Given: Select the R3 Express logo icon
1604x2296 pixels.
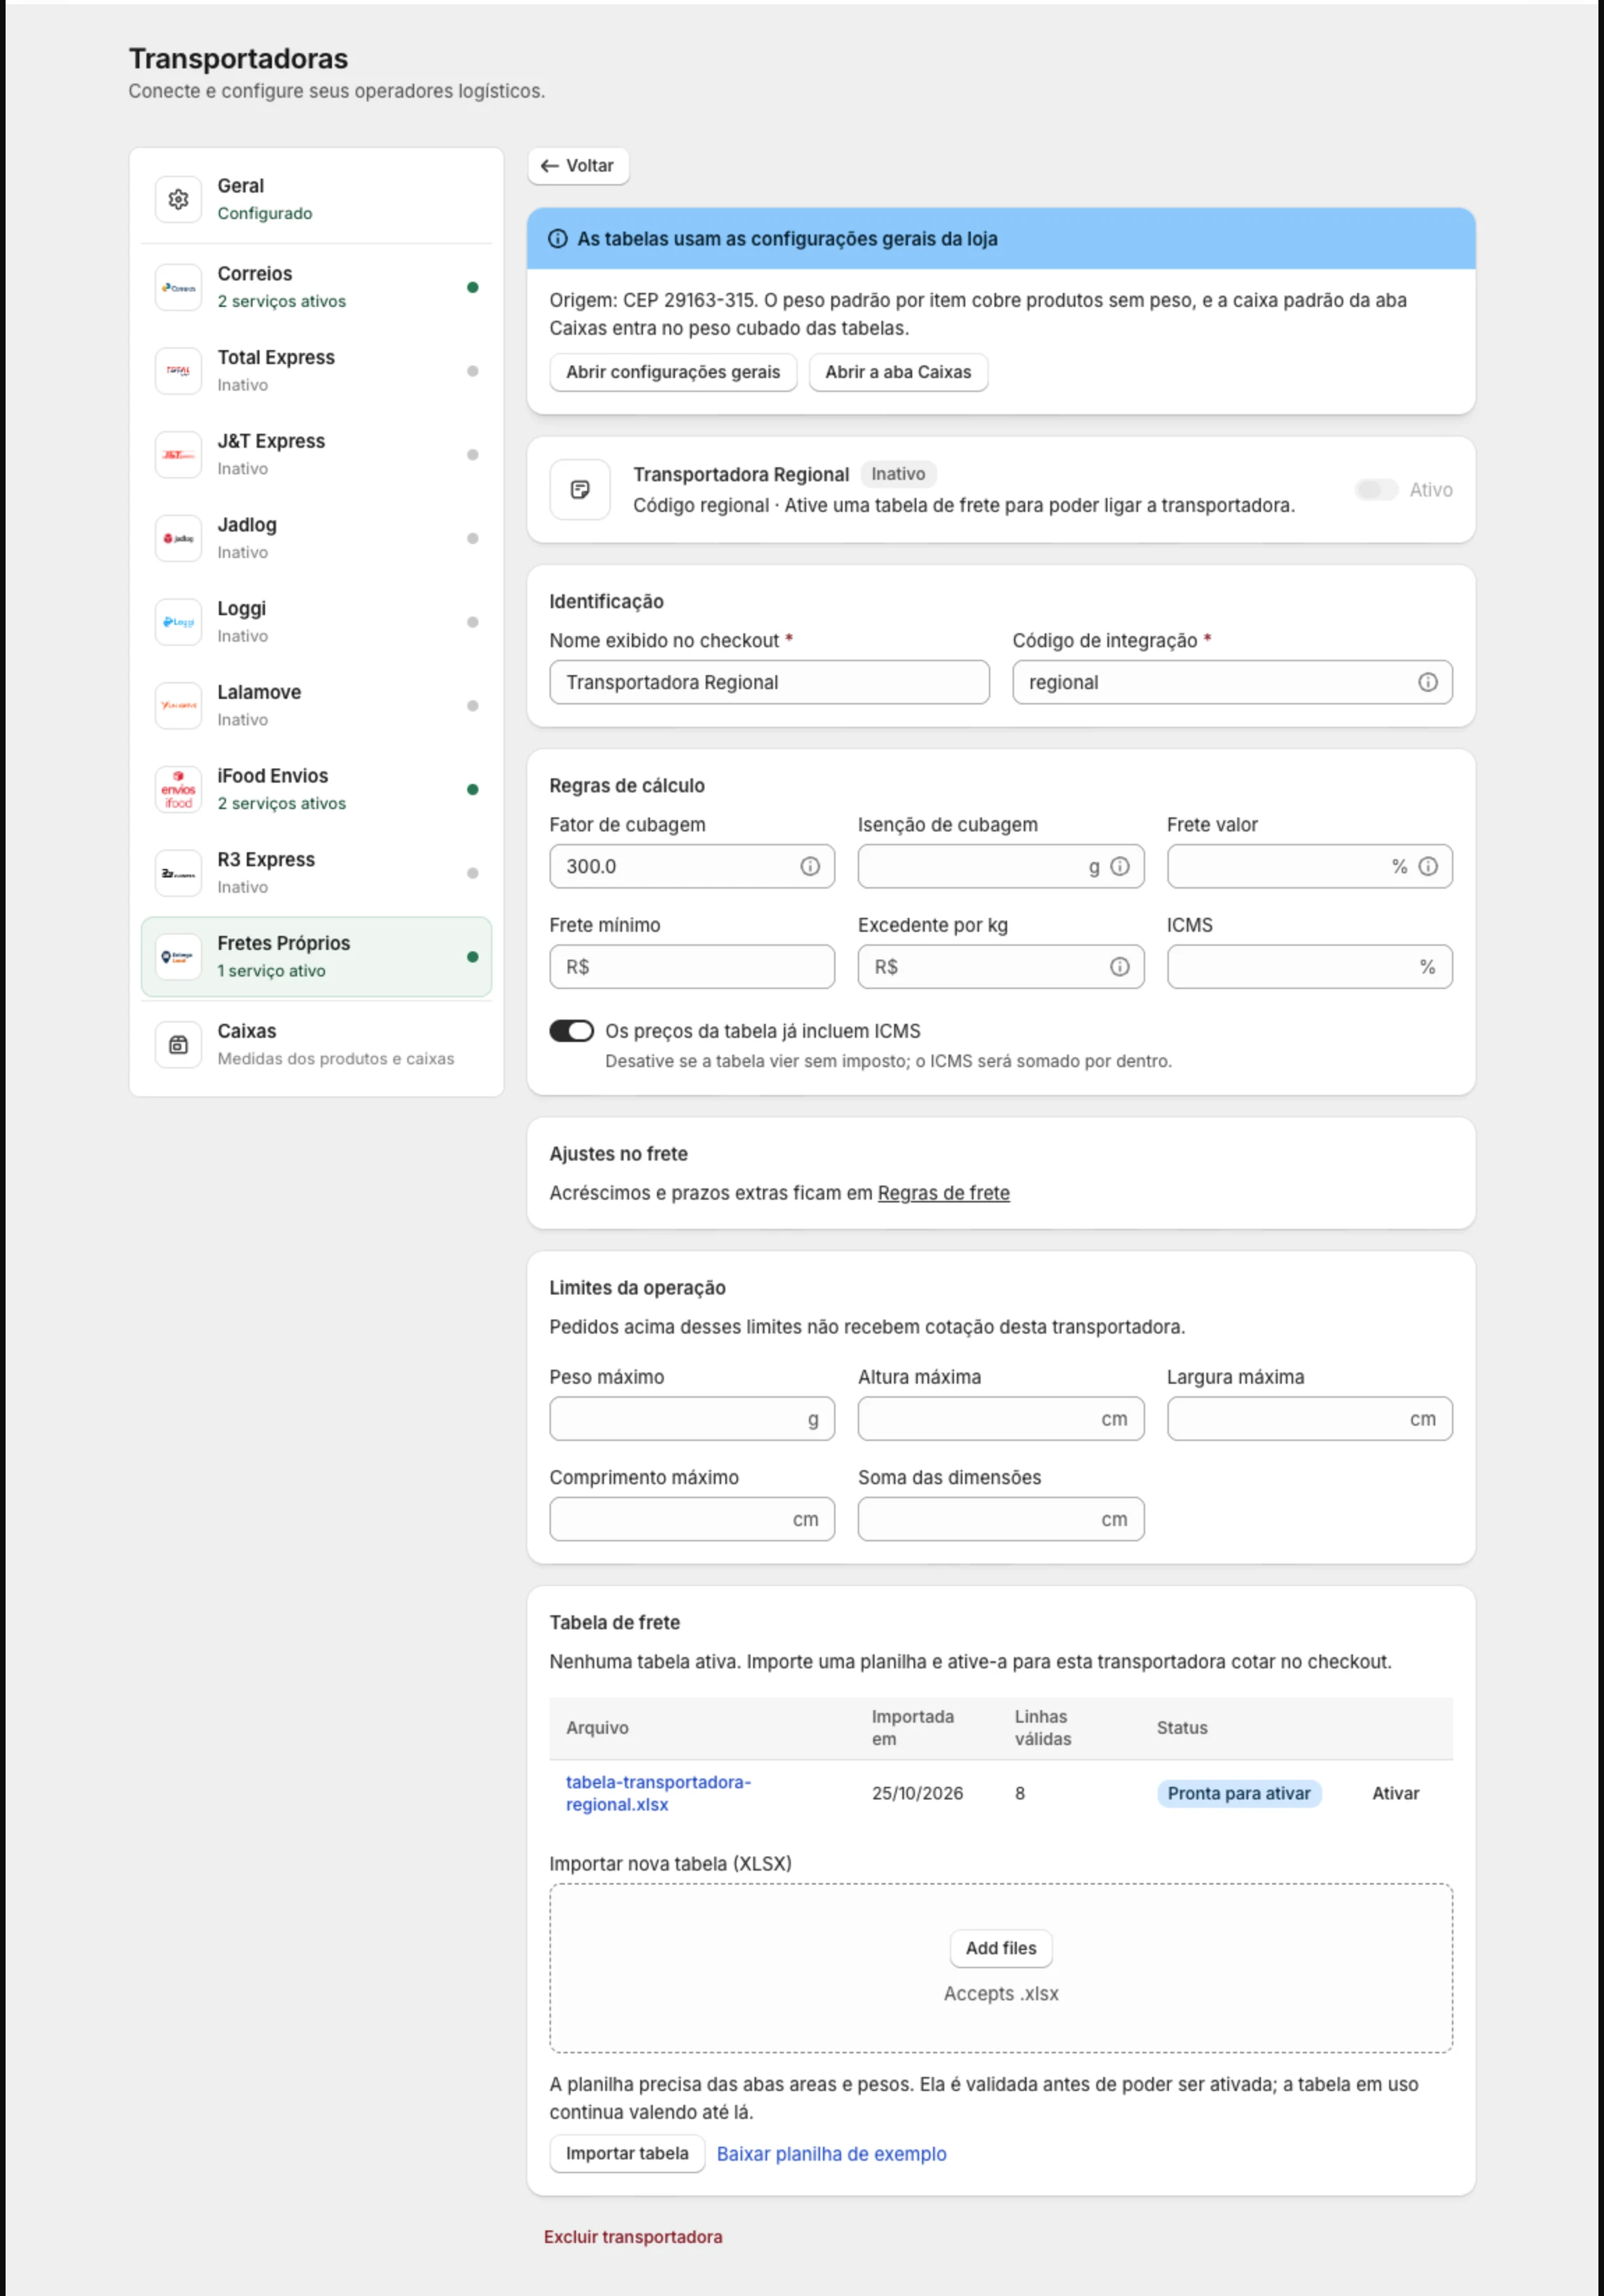Looking at the screenshot, I should [178, 873].
